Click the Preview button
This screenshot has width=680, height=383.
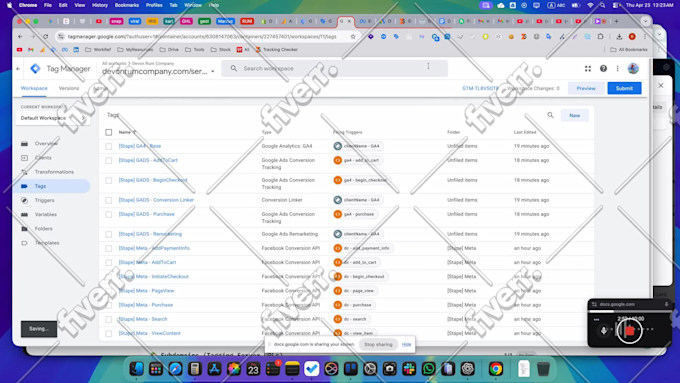pyautogui.click(x=586, y=88)
